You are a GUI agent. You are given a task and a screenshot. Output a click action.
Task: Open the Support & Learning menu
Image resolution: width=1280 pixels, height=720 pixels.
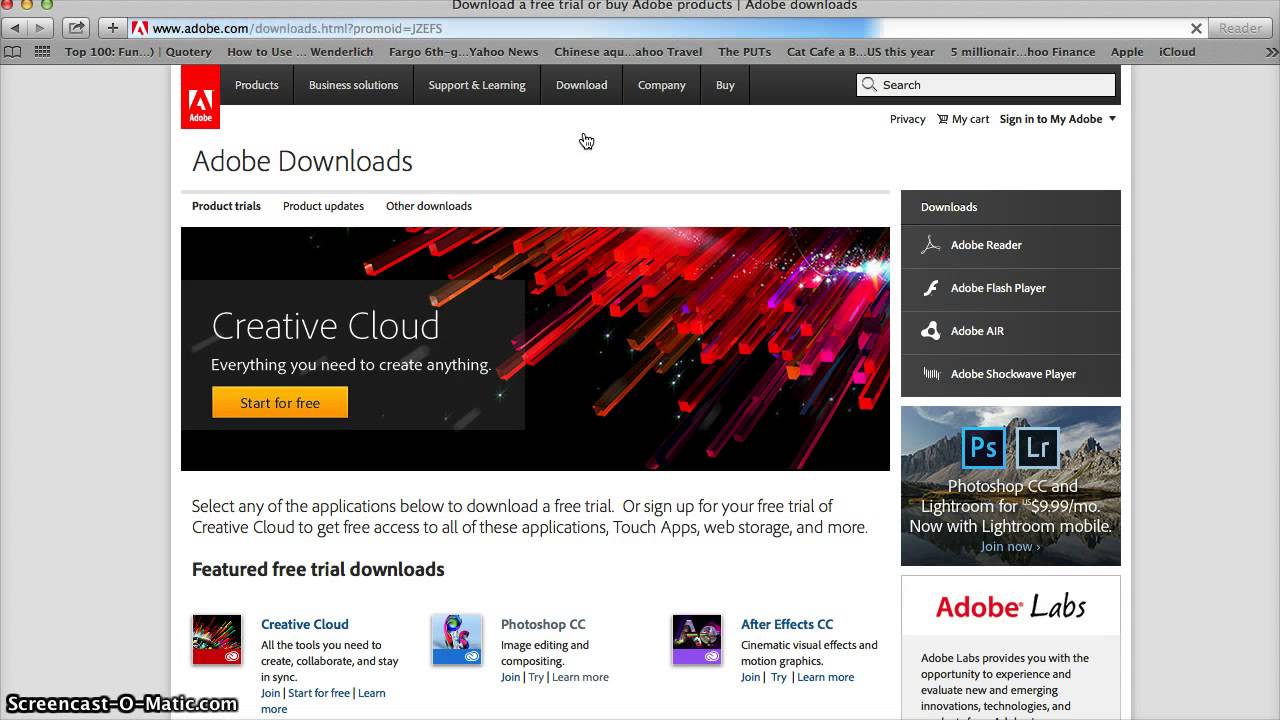pos(477,85)
